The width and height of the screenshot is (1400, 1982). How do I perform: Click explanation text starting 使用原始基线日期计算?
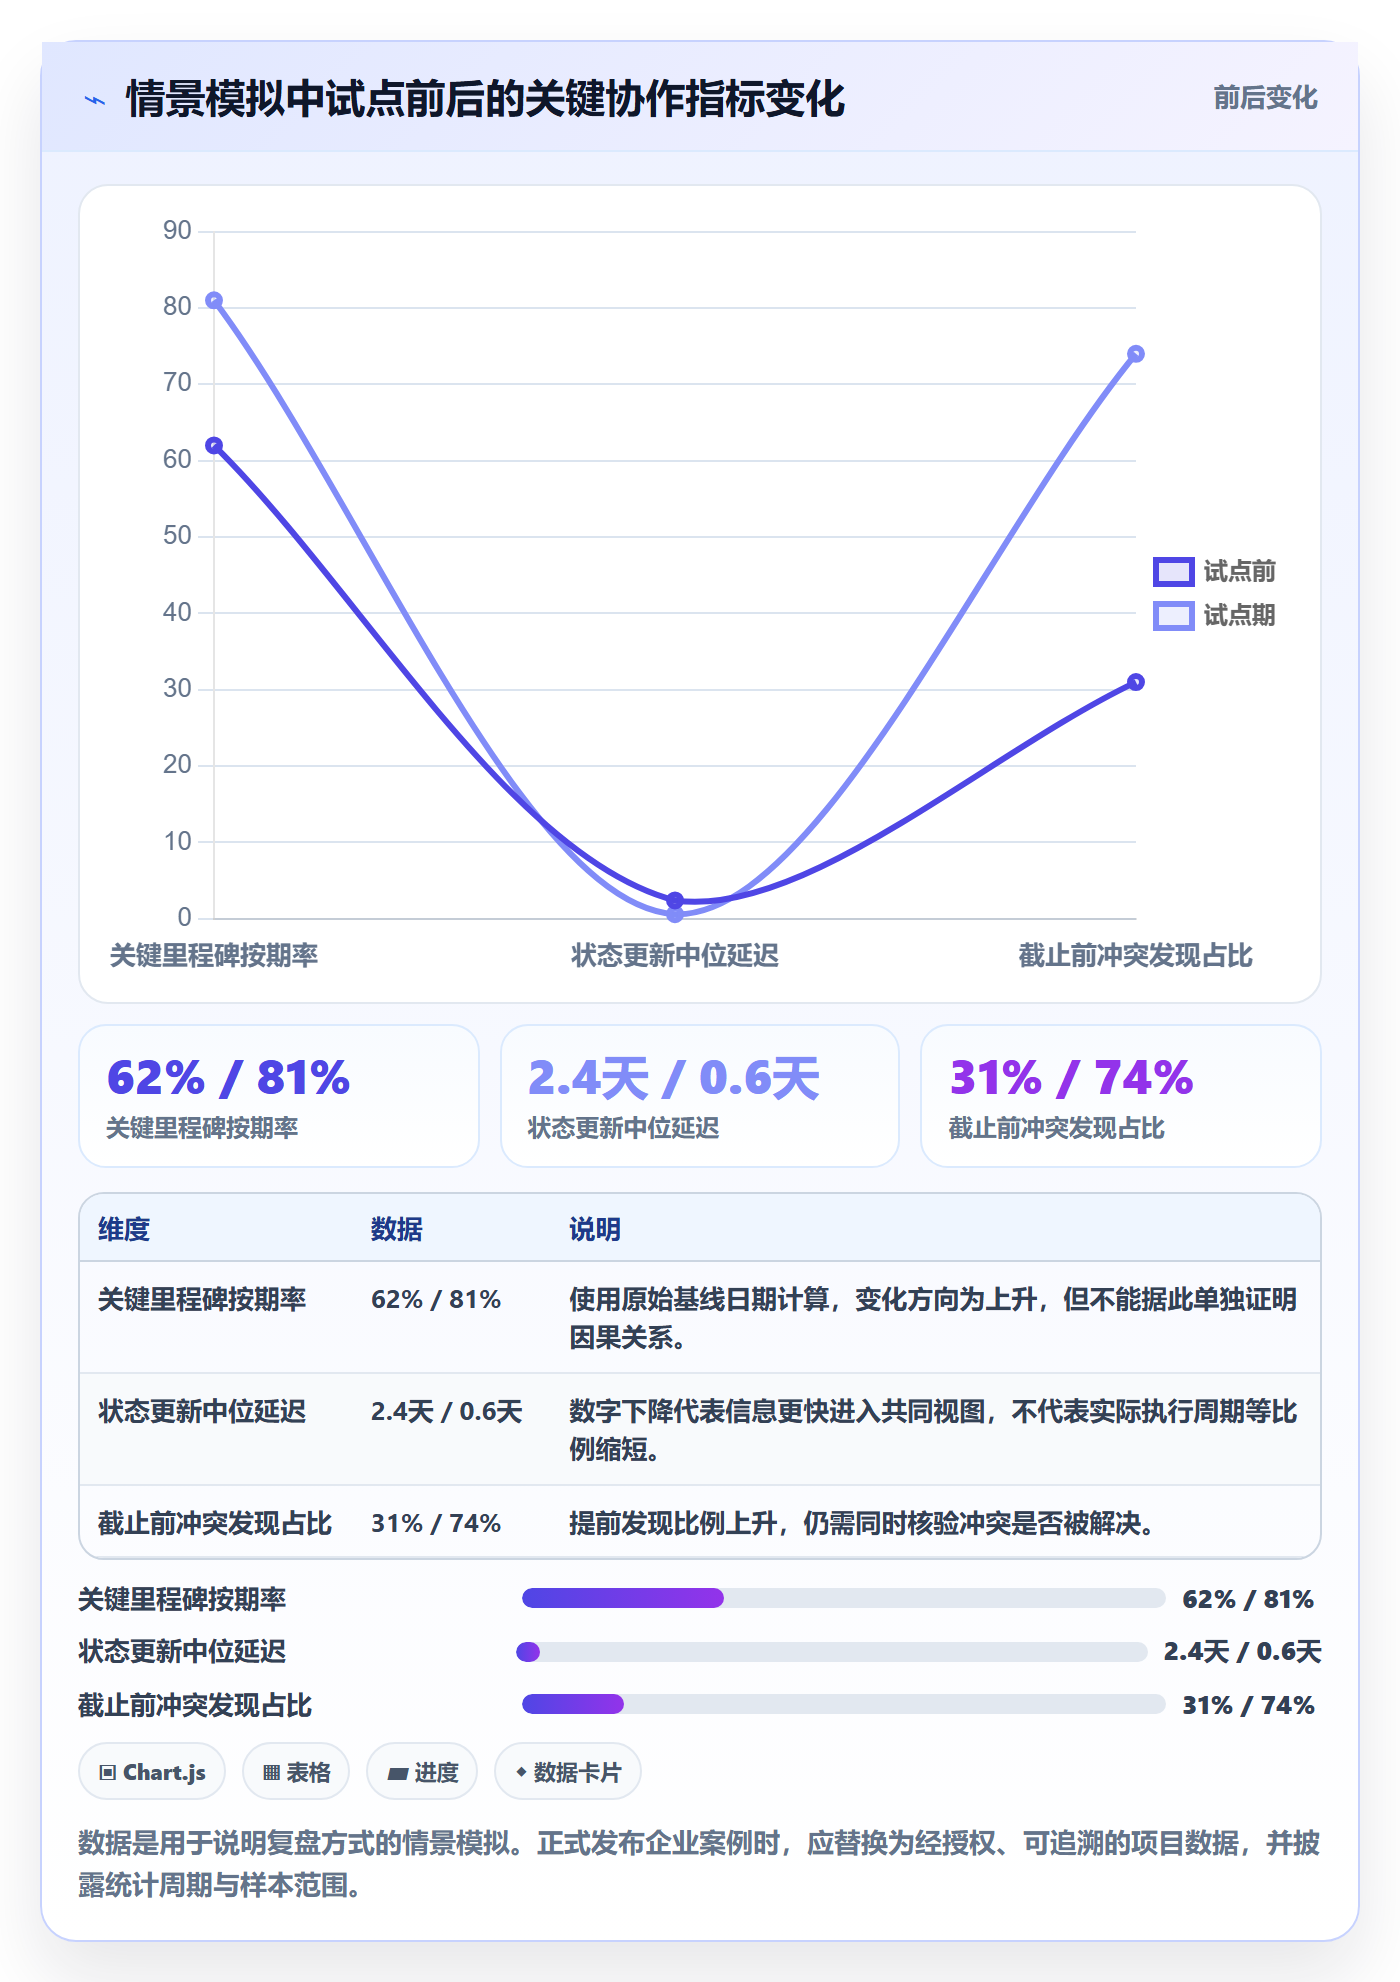(x=933, y=1318)
